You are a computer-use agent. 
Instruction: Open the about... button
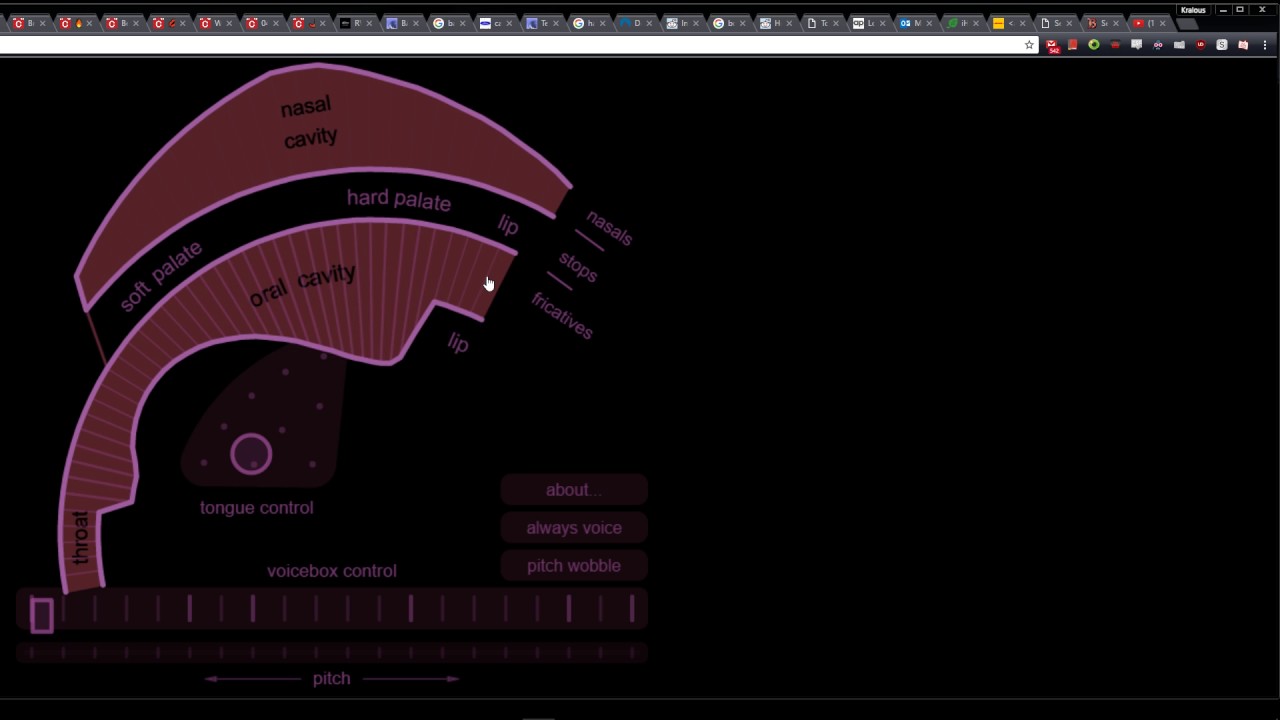(x=574, y=490)
